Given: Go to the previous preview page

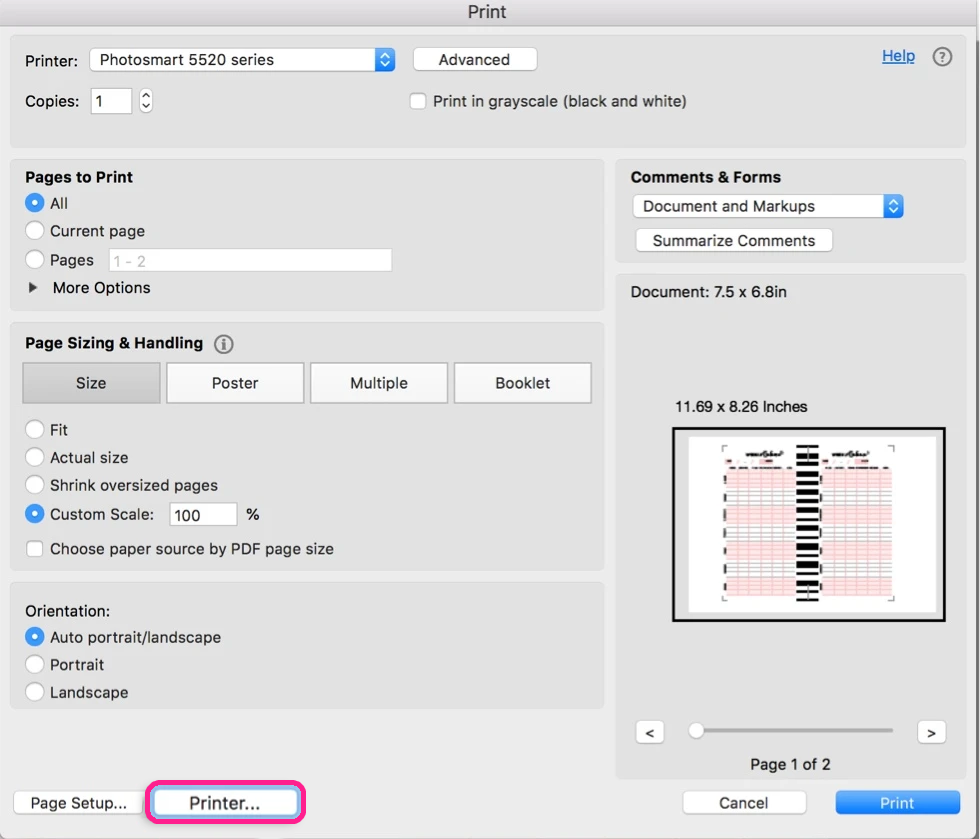Looking at the screenshot, I should coord(650,733).
